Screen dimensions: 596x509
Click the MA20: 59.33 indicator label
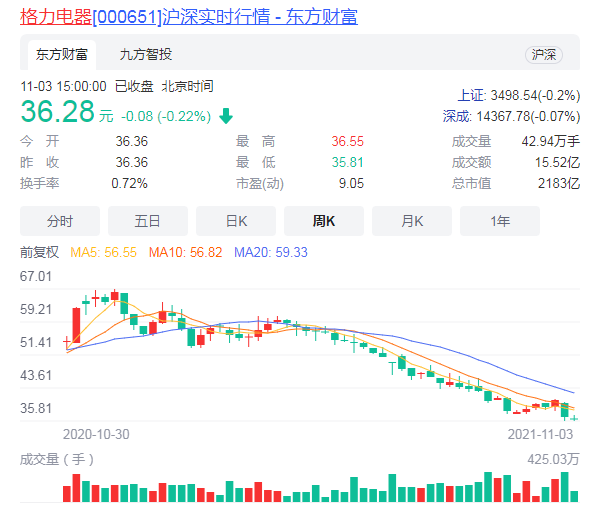(x=271, y=252)
